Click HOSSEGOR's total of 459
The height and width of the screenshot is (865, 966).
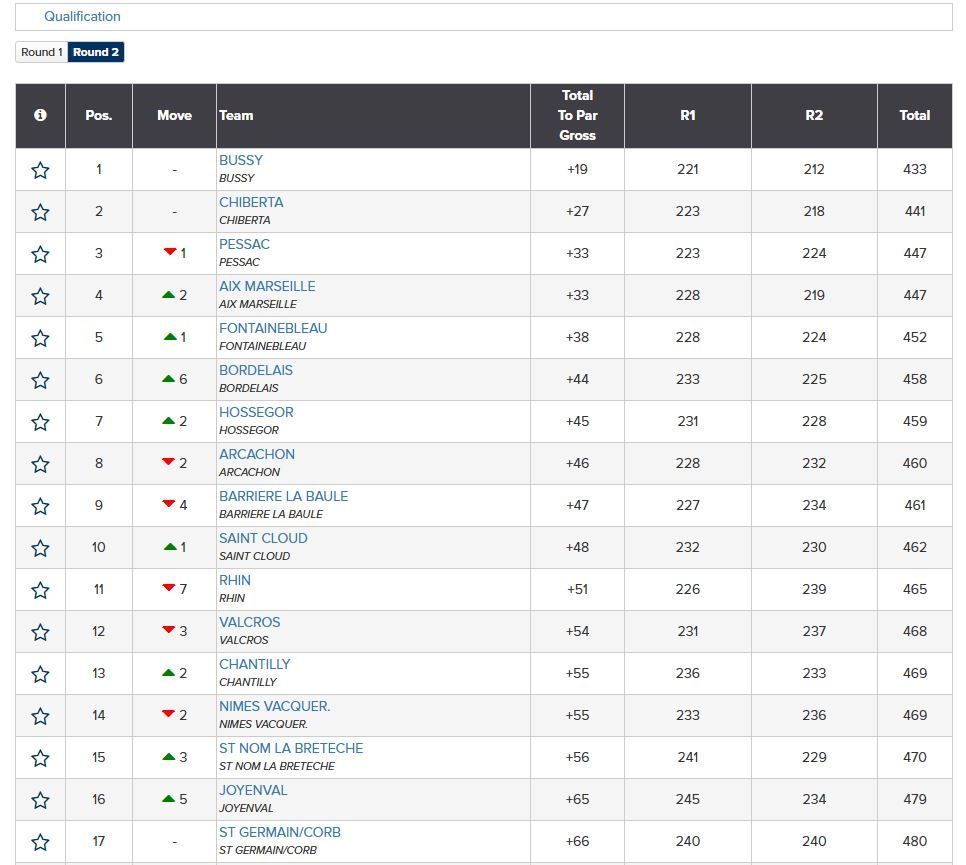915,421
